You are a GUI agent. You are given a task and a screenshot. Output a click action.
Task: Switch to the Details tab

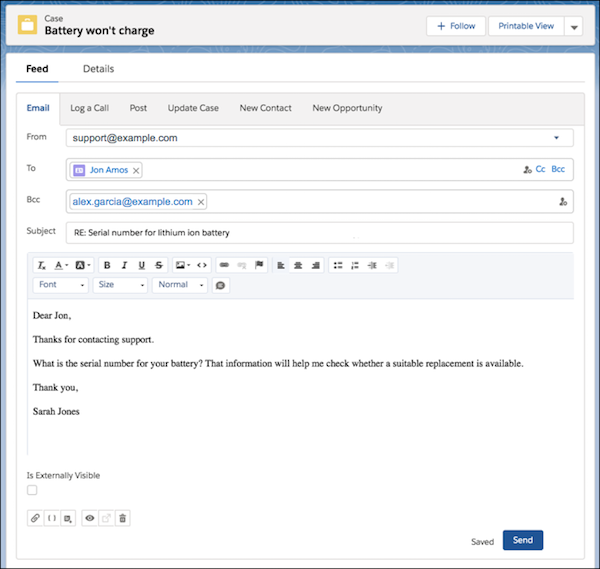click(98, 69)
